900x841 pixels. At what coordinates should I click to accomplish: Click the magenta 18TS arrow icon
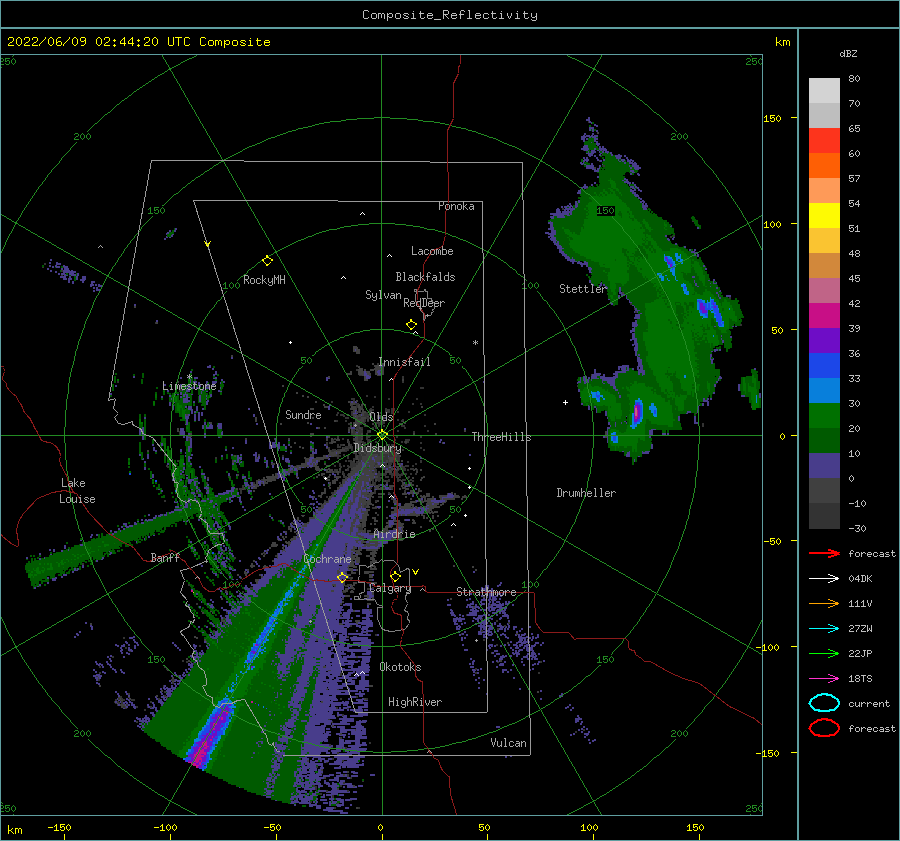pos(824,679)
